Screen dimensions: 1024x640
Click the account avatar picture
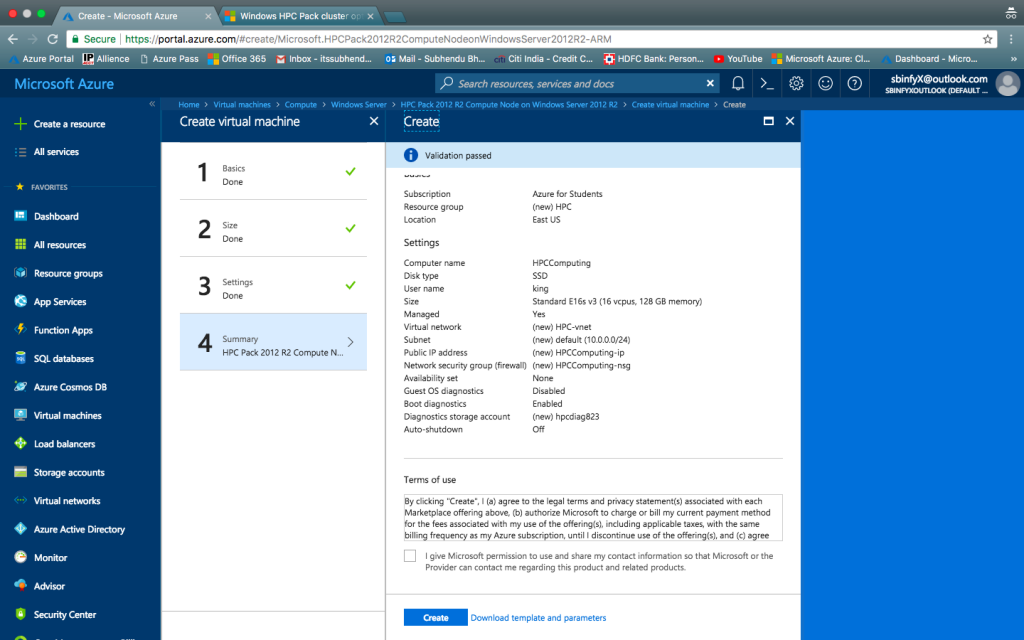click(x=1008, y=84)
